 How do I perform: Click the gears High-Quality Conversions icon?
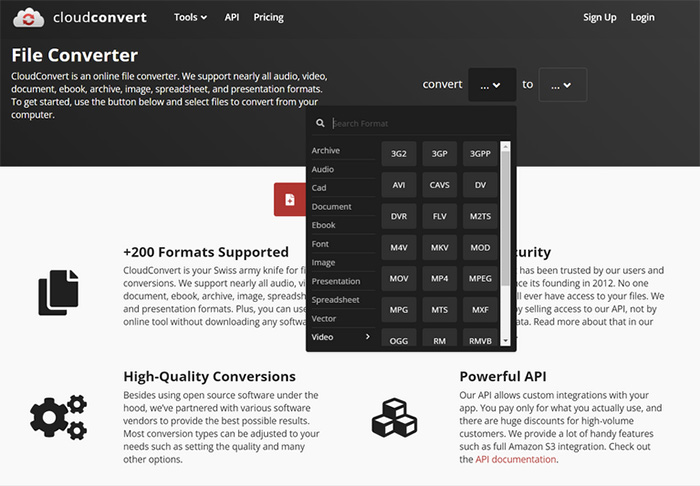point(58,417)
